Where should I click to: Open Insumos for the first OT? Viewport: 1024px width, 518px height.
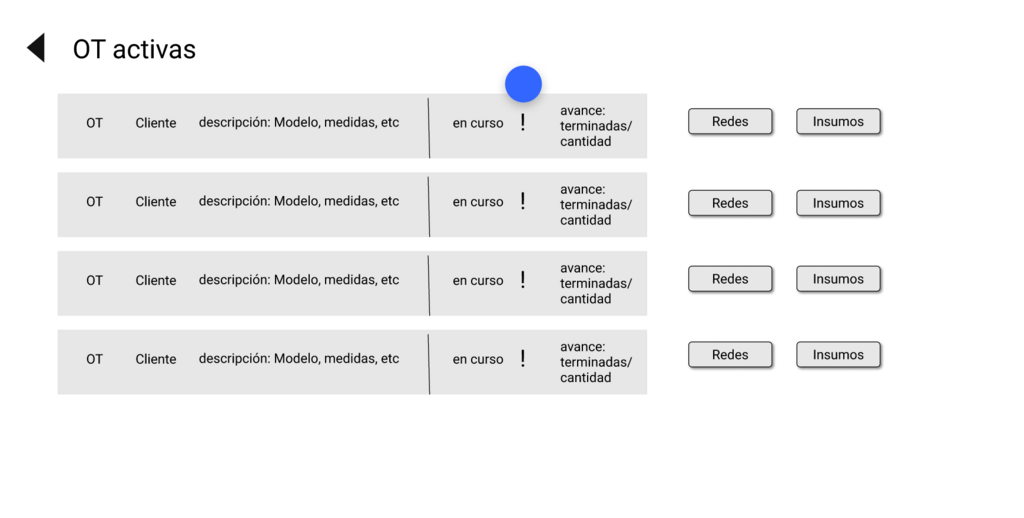[838, 122]
